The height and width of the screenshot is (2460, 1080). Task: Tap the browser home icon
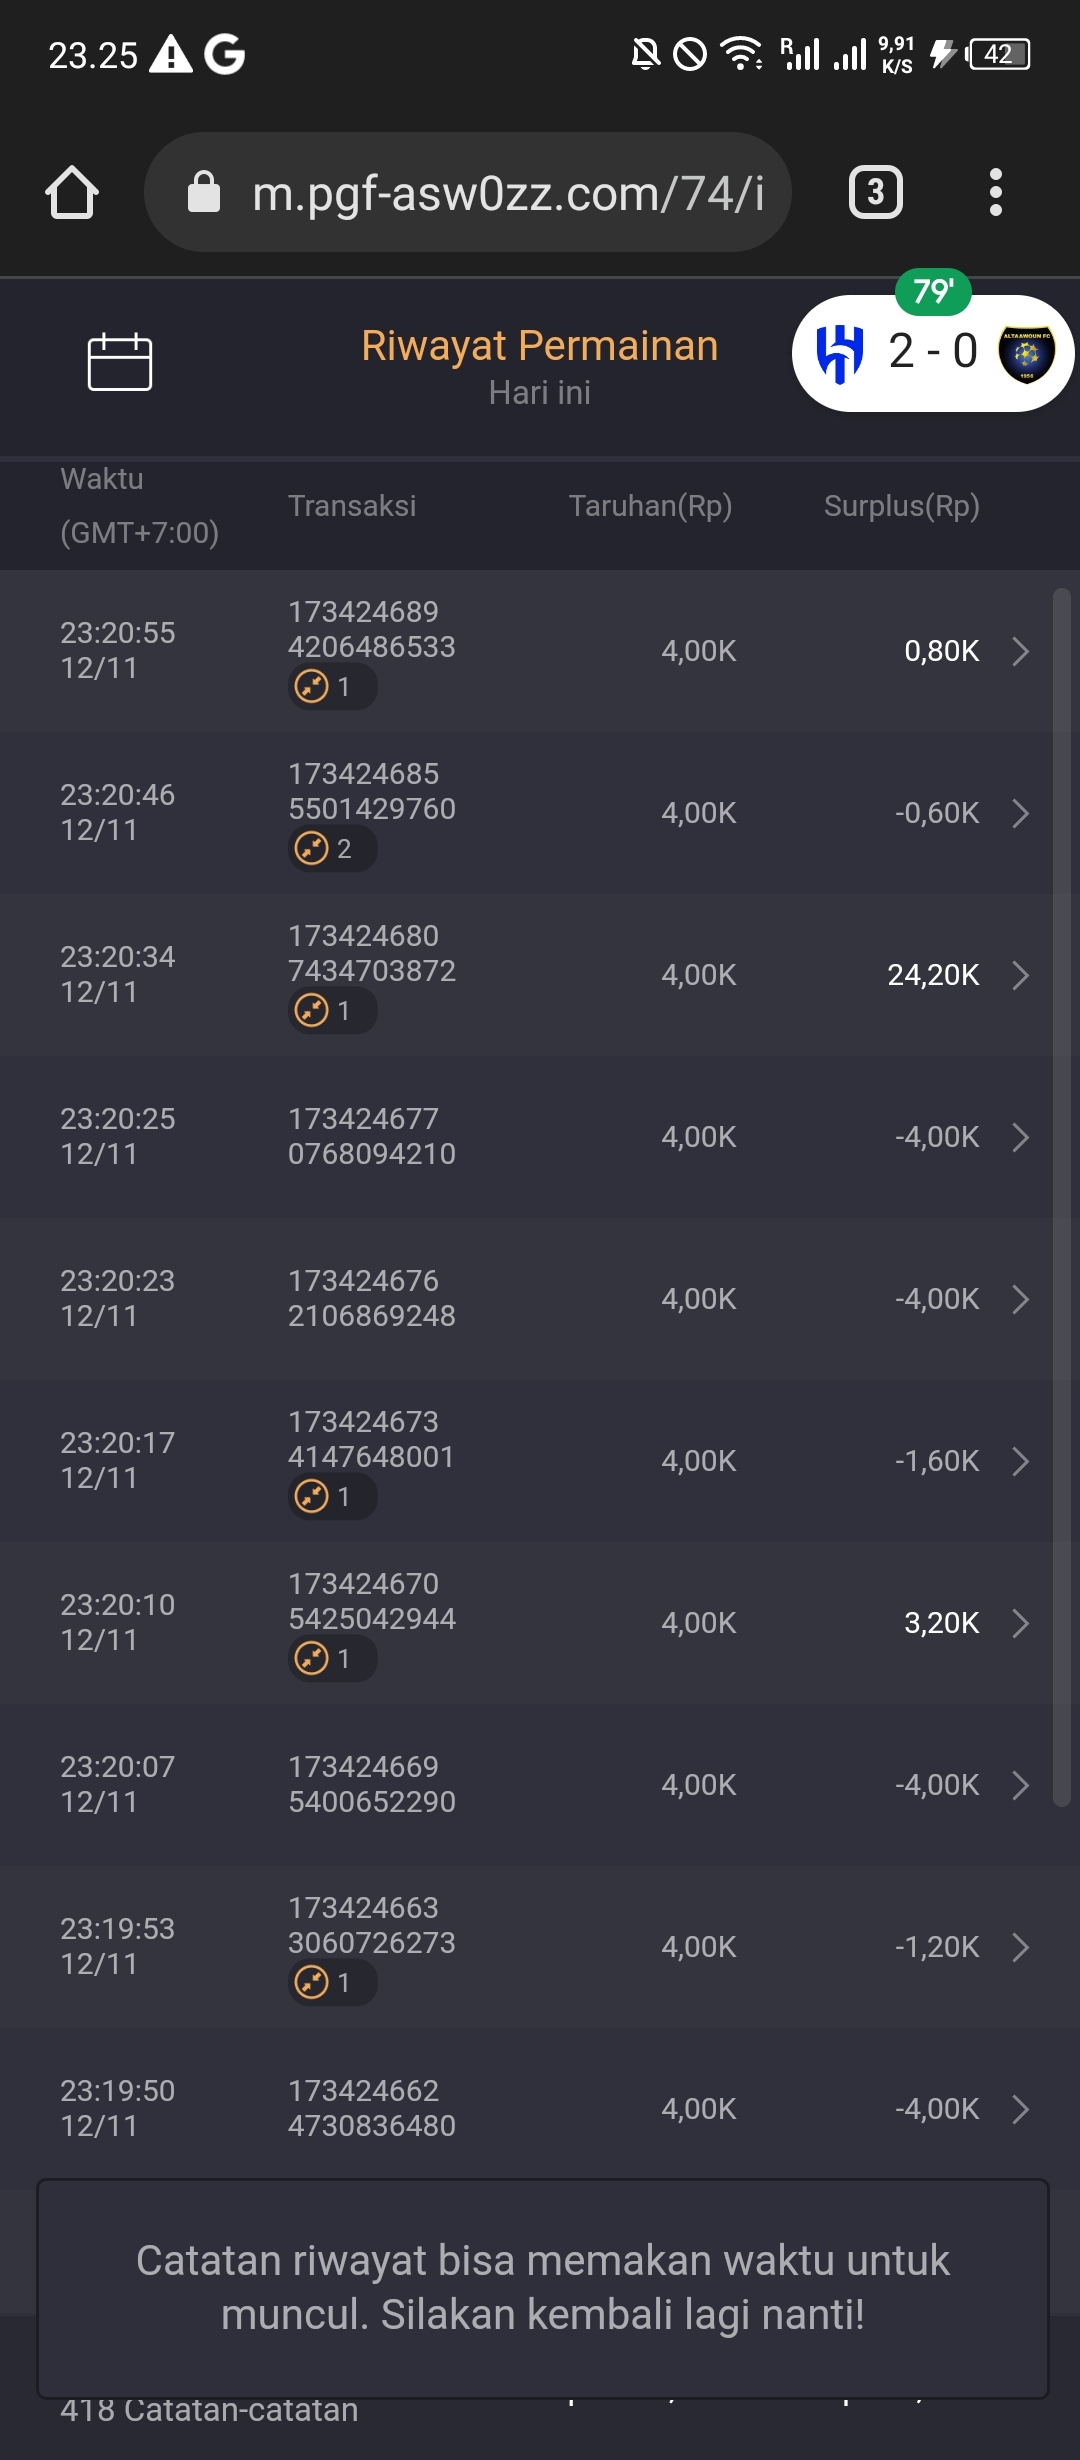pyautogui.click(x=72, y=192)
